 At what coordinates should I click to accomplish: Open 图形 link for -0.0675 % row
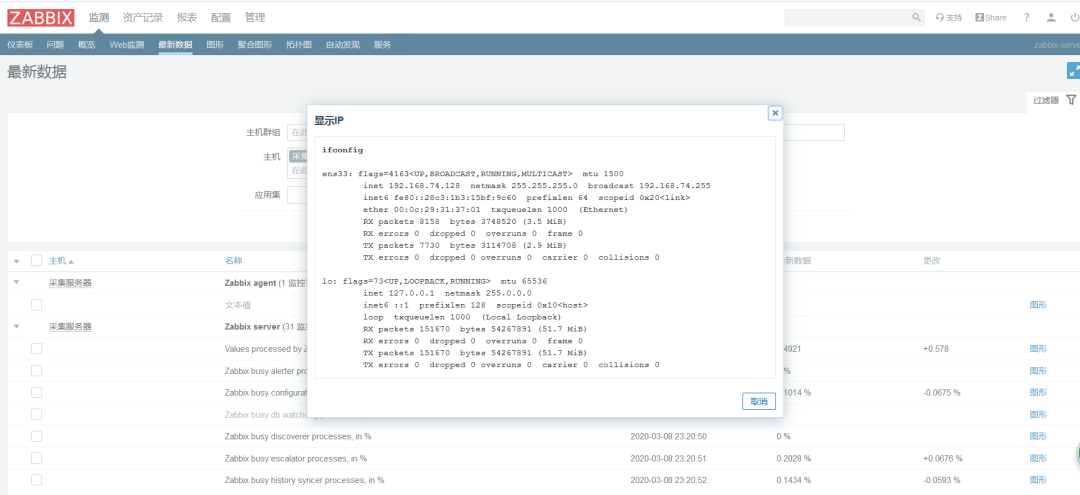tap(1038, 392)
